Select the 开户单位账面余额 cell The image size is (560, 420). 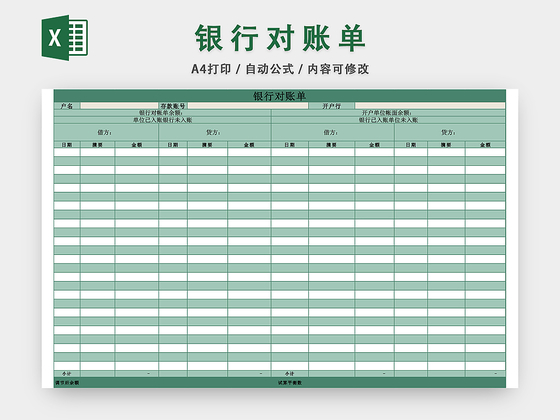click(389, 113)
